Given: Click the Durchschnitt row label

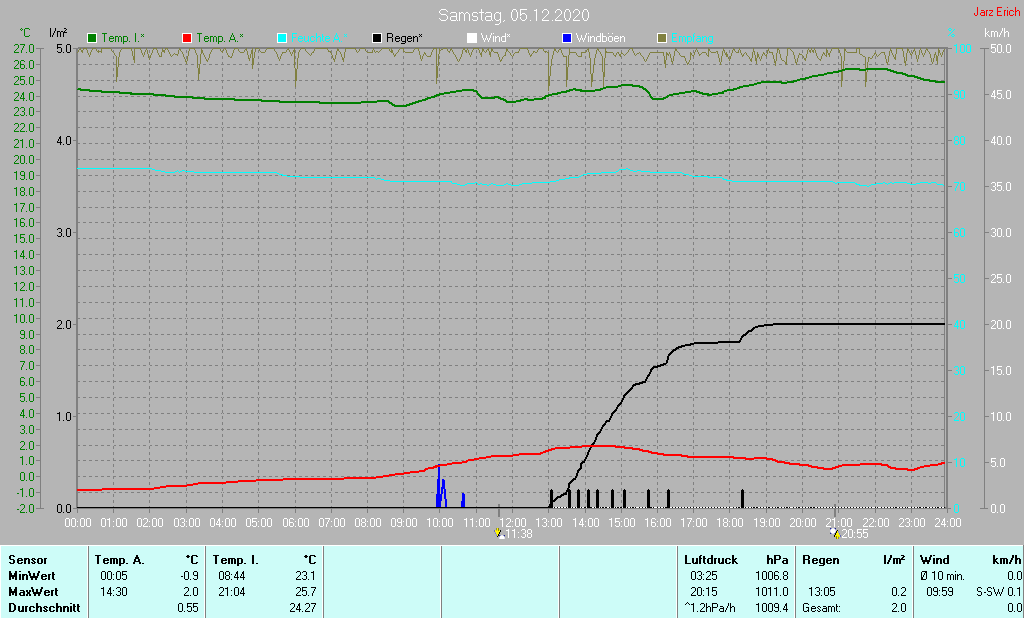Looking at the screenshot, I should click(41, 608).
